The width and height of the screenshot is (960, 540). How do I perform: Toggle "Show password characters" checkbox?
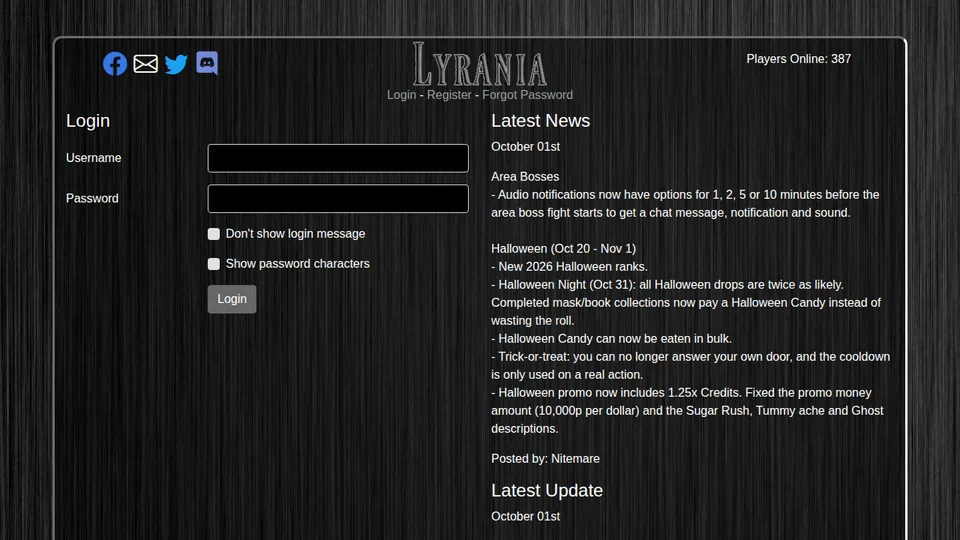(214, 264)
